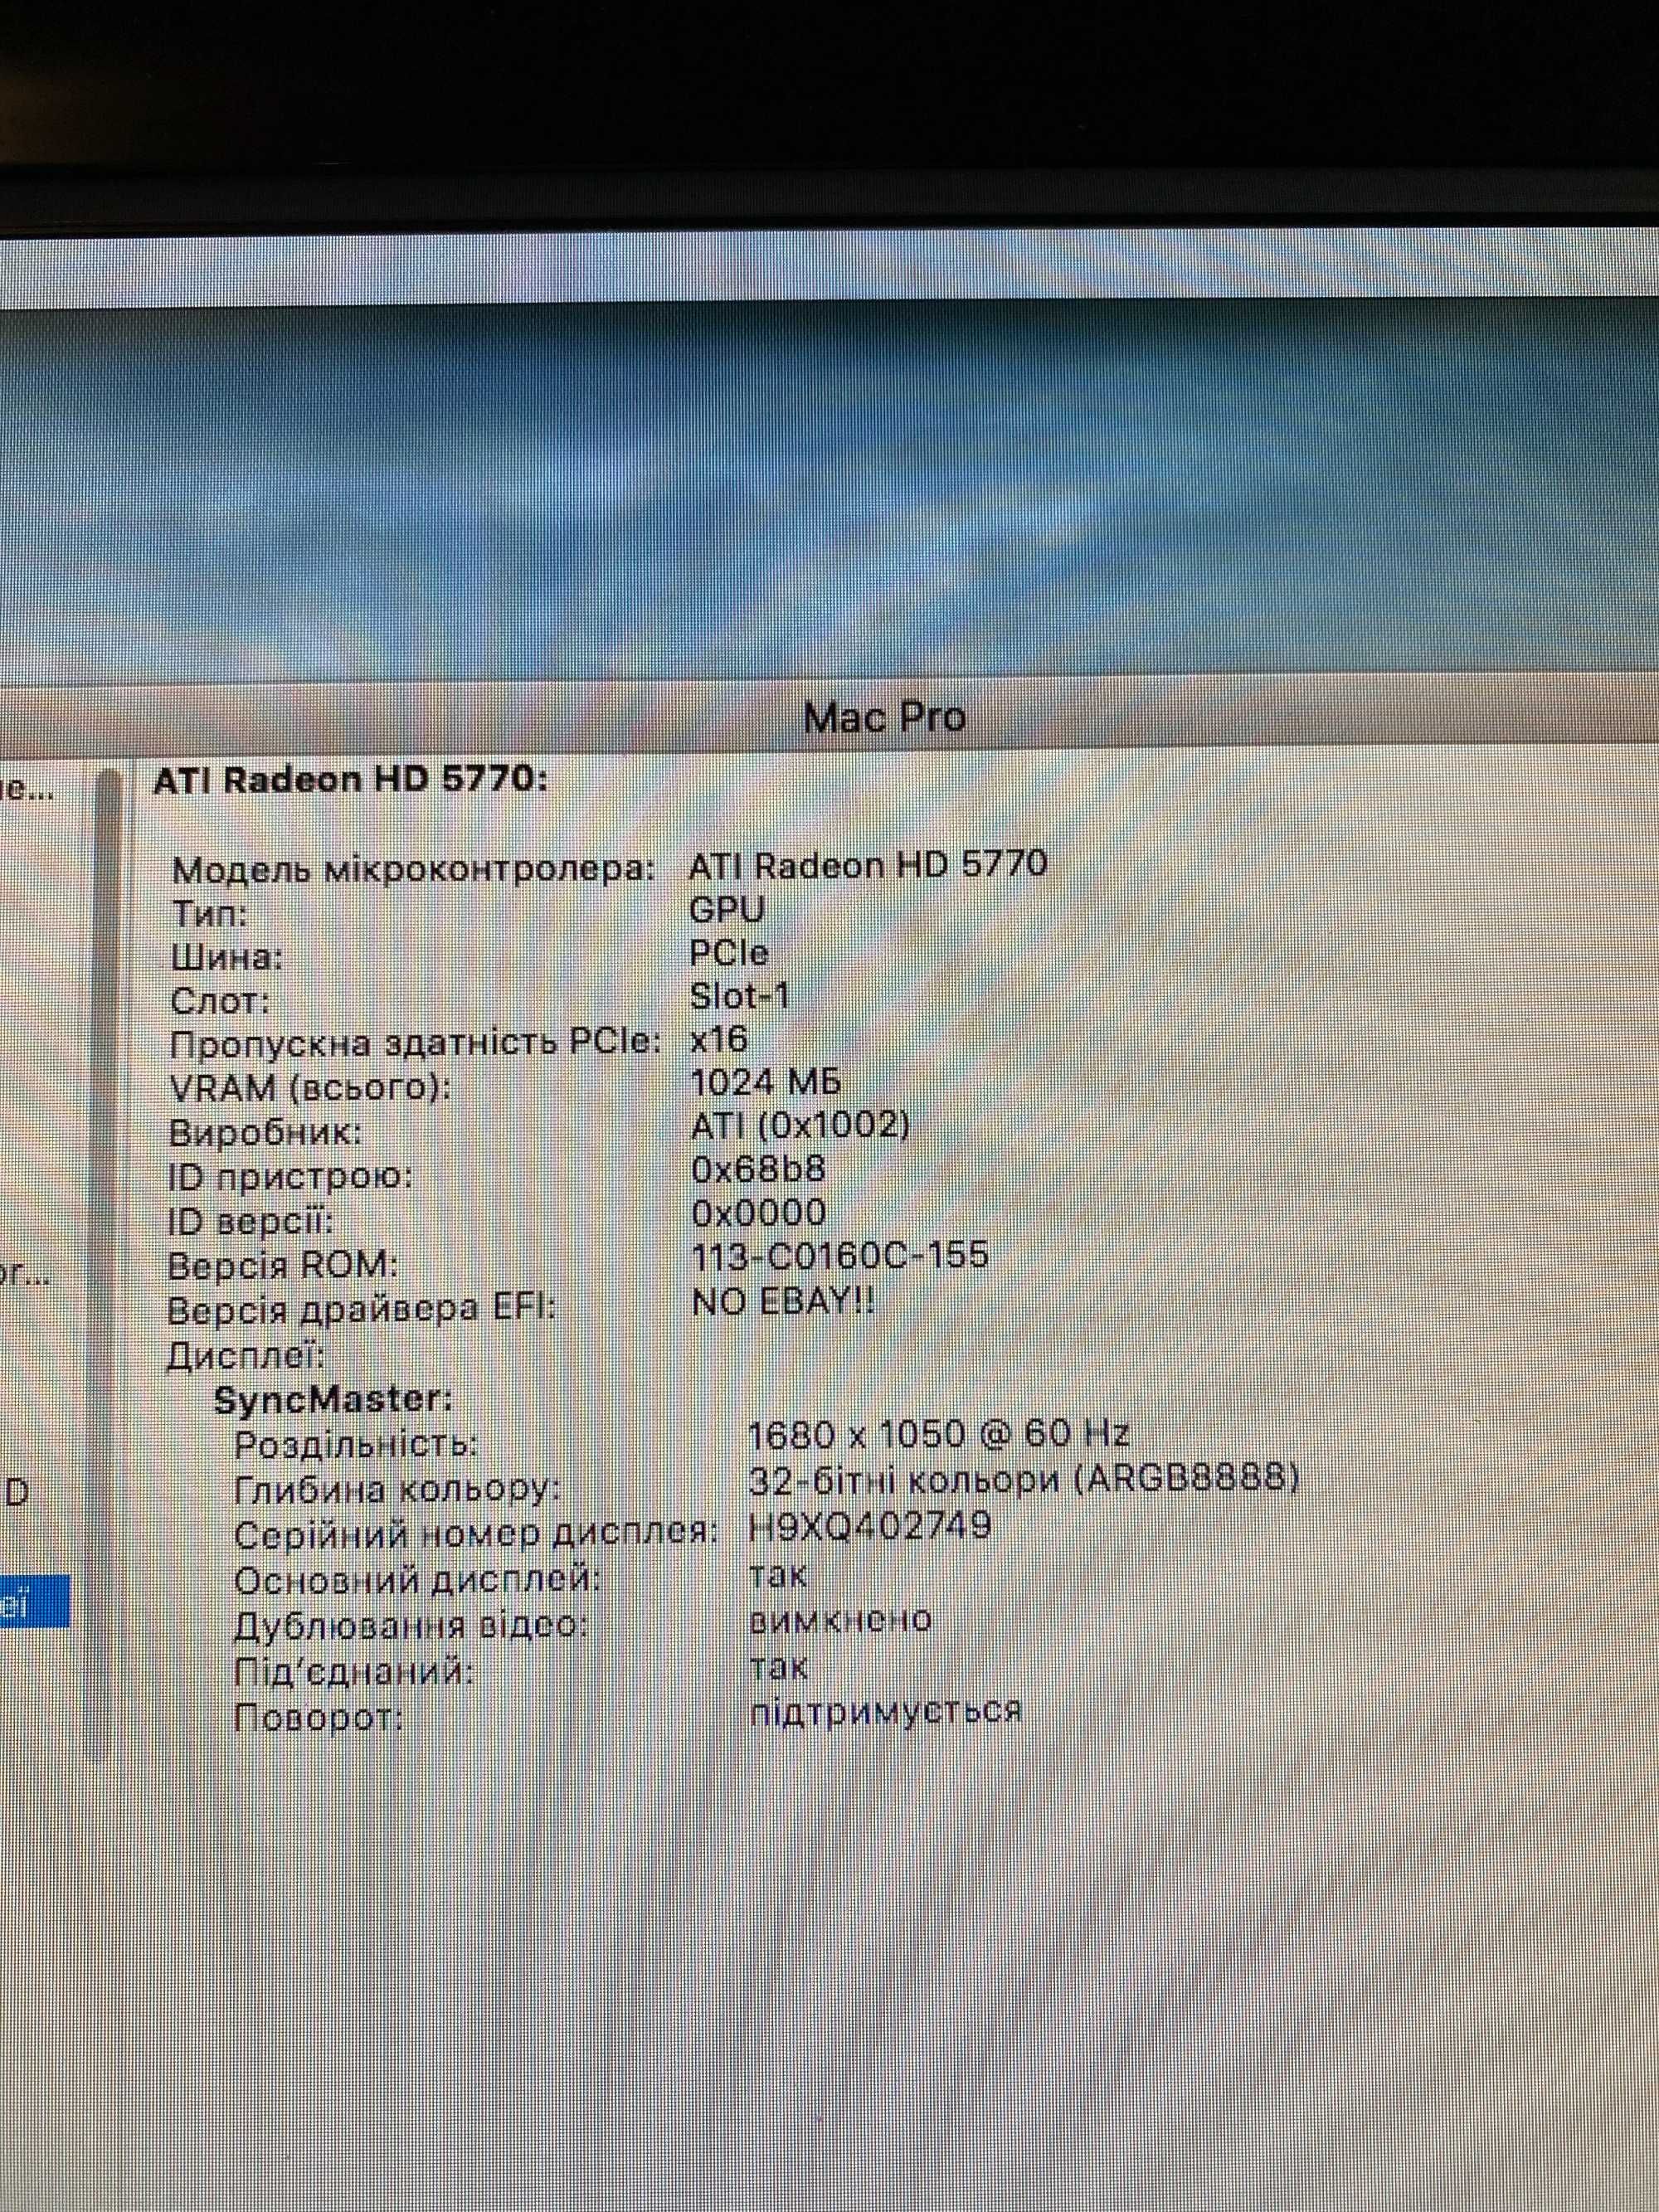1659x2212 pixels.
Task: Select the 'Під'єднаний:' label
Action: 353,1671
